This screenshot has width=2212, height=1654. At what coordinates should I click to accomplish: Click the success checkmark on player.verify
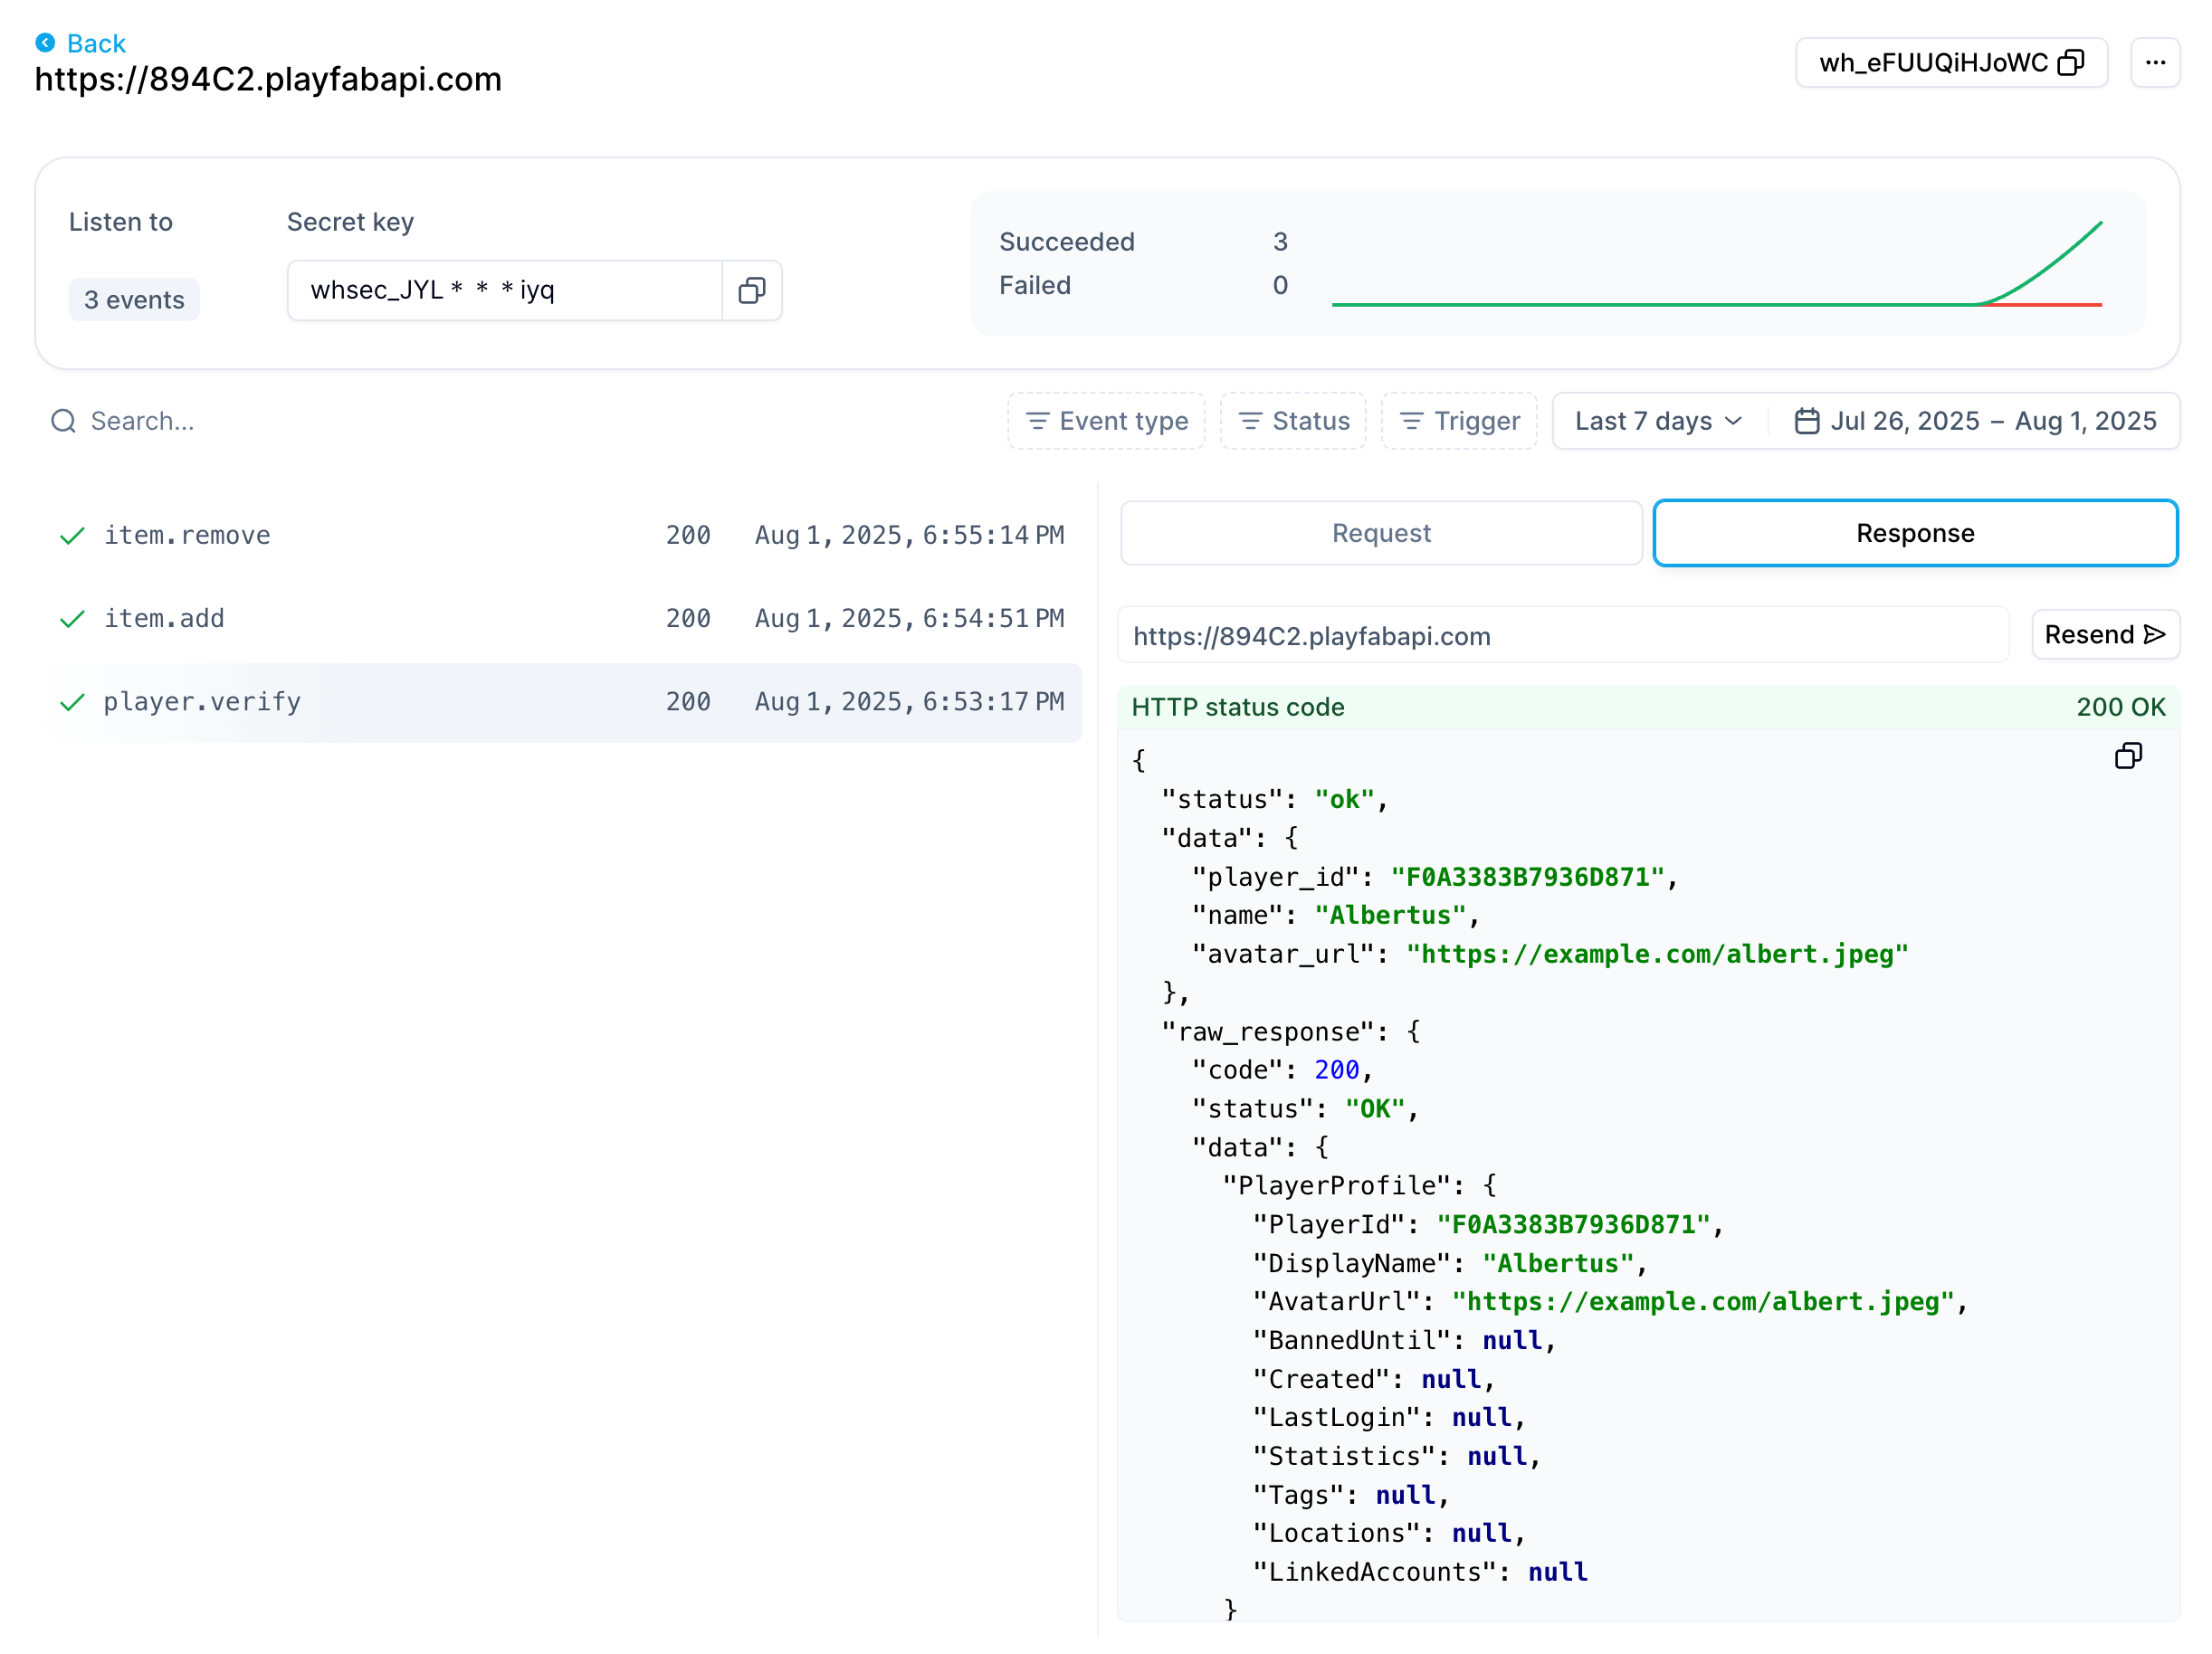(72, 702)
